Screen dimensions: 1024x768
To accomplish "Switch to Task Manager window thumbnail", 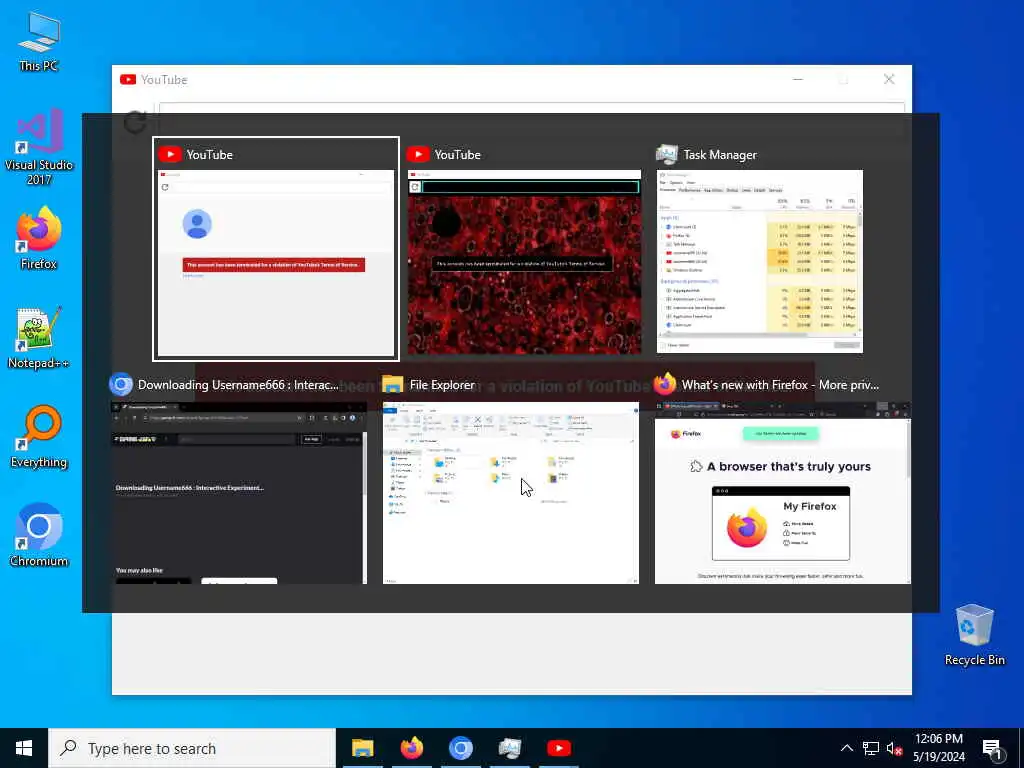I will [760, 261].
